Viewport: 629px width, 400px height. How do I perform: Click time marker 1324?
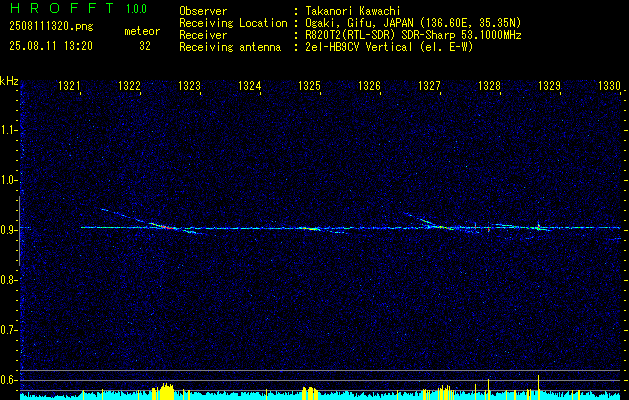pyautogui.click(x=250, y=85)
